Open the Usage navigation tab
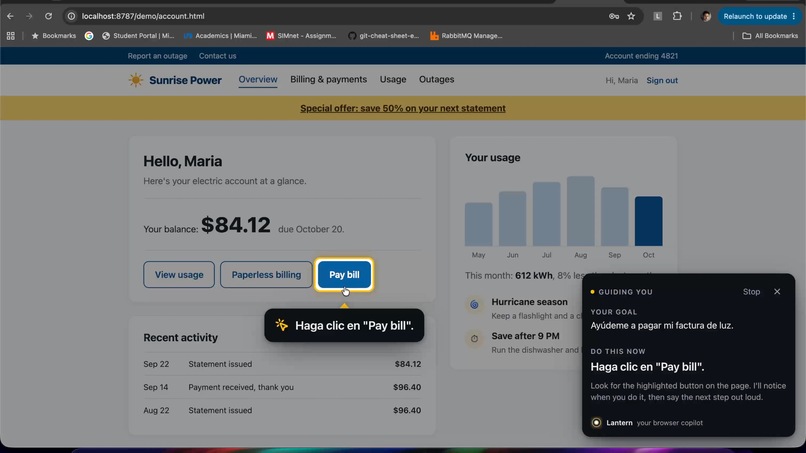The width and height of the screenshot is (806, 453). (393, 79)
